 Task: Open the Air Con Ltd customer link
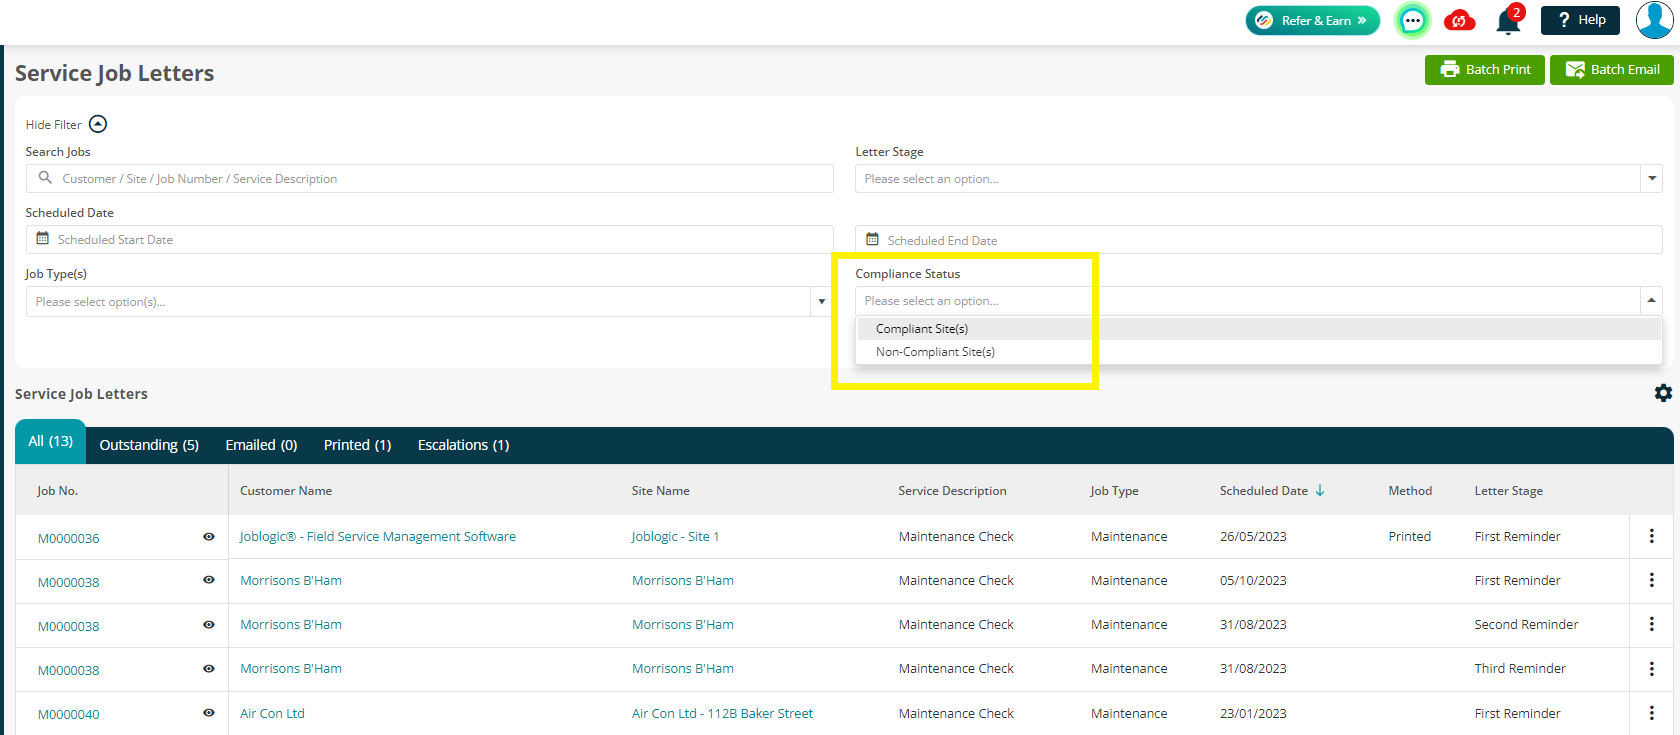click(x=272, y=713)
